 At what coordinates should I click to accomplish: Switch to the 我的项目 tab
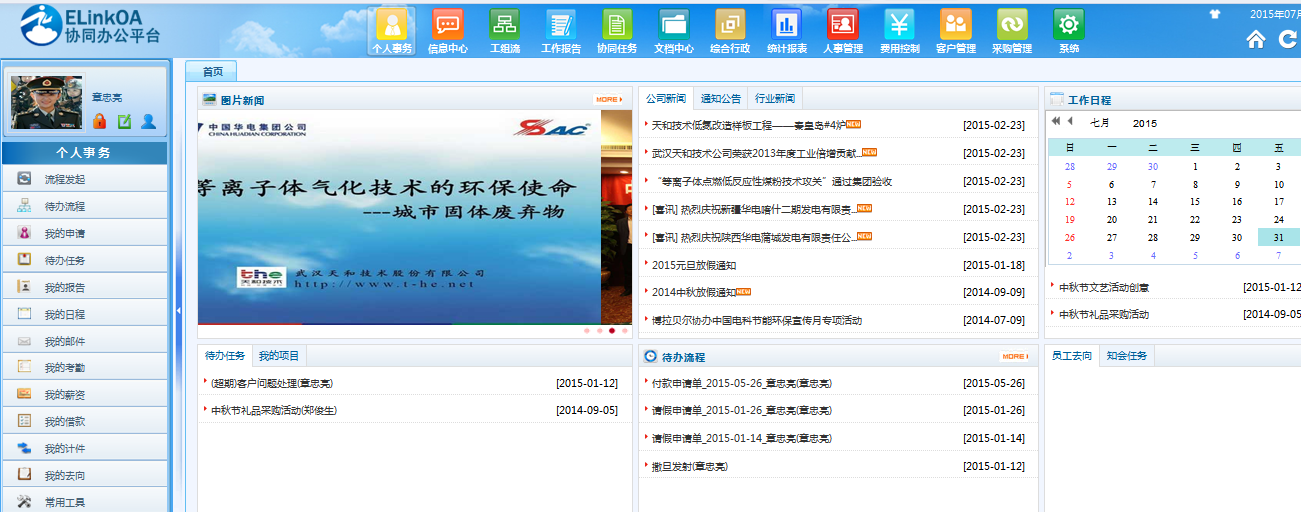coord(278,356)
